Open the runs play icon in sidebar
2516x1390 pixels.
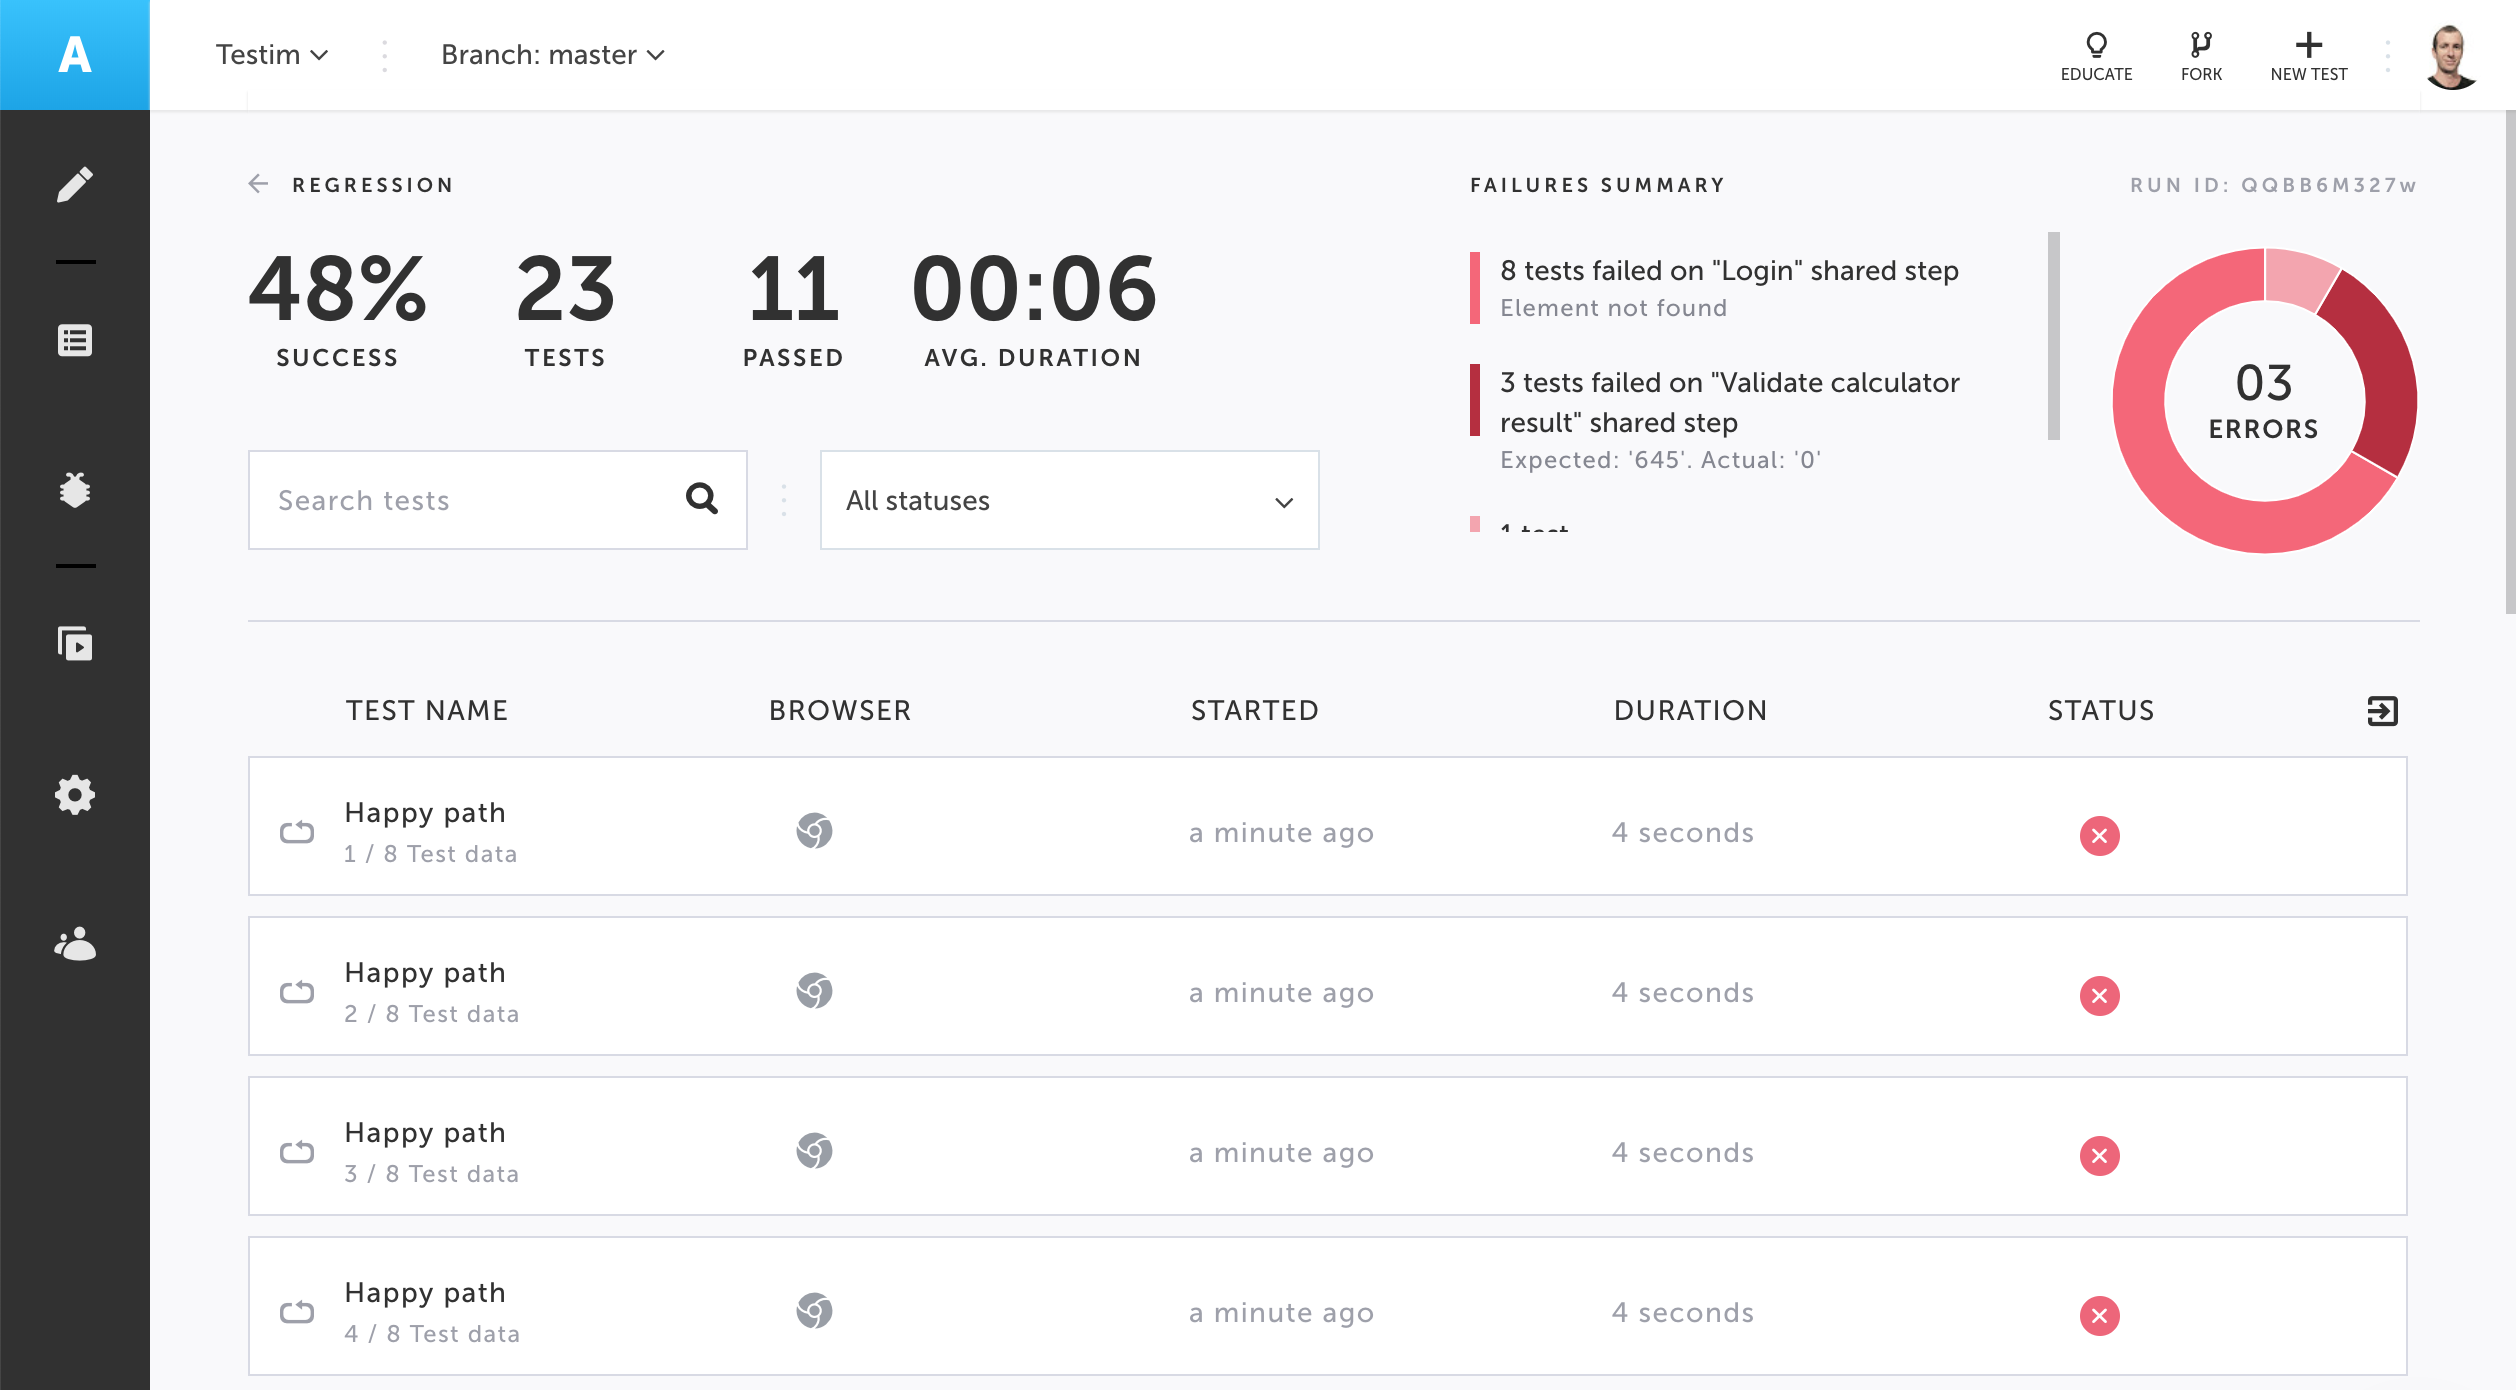75,644
